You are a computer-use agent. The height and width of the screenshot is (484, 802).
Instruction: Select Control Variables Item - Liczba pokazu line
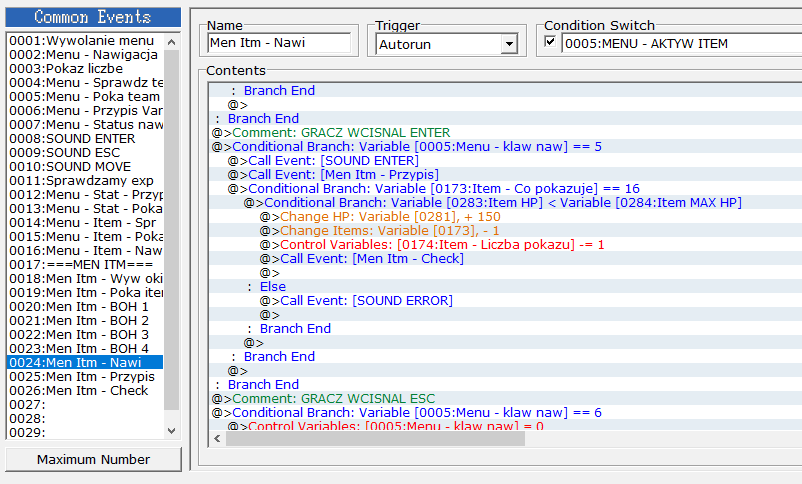tap(505, 244)
